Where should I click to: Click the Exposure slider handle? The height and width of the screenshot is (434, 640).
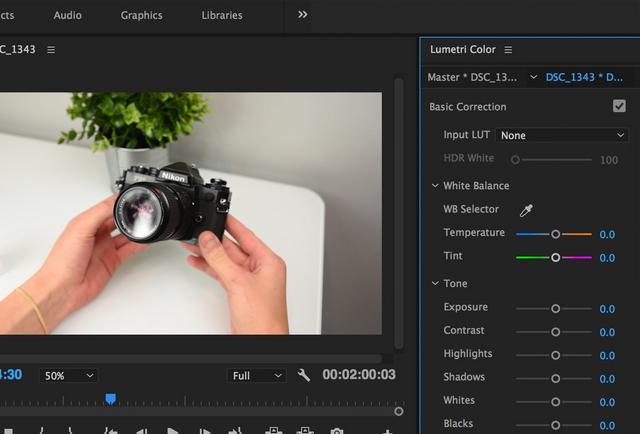pos(556,309)
